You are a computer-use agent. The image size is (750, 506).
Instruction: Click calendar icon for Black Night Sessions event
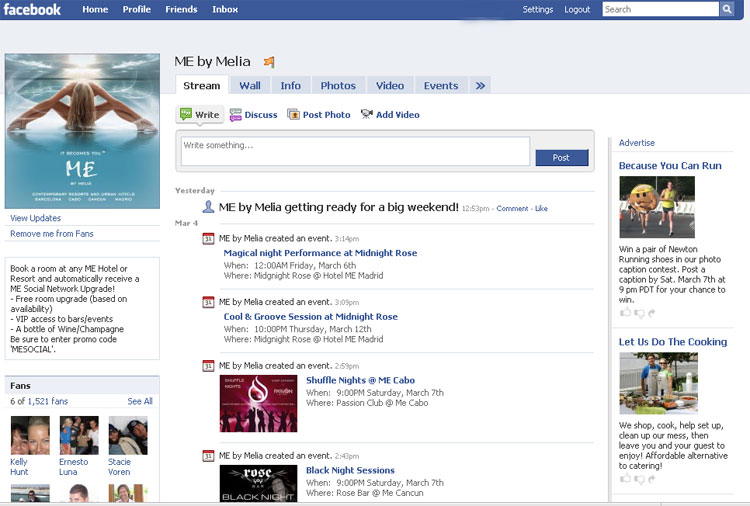point(208,456)
